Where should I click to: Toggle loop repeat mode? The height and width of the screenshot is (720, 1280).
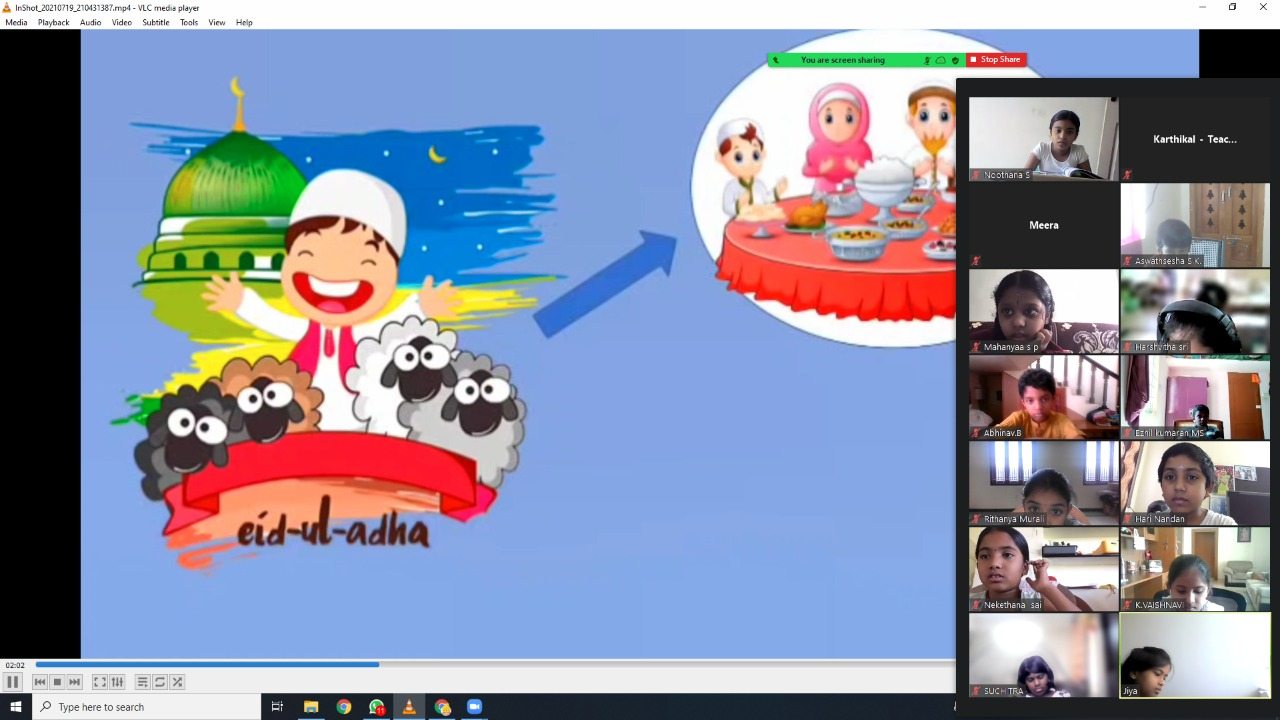click(x=160, y=682)
